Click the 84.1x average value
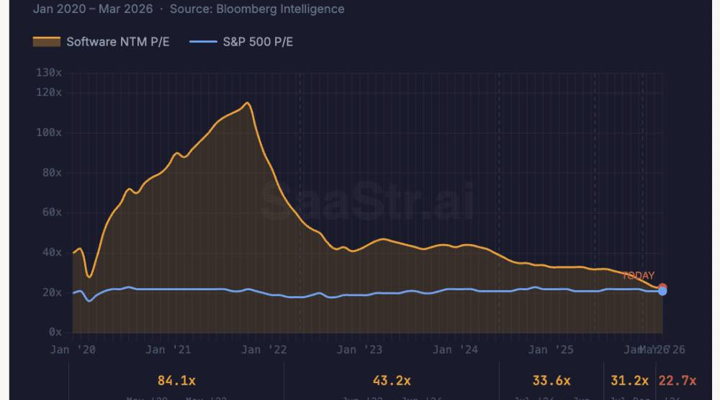 click(176, 381)
